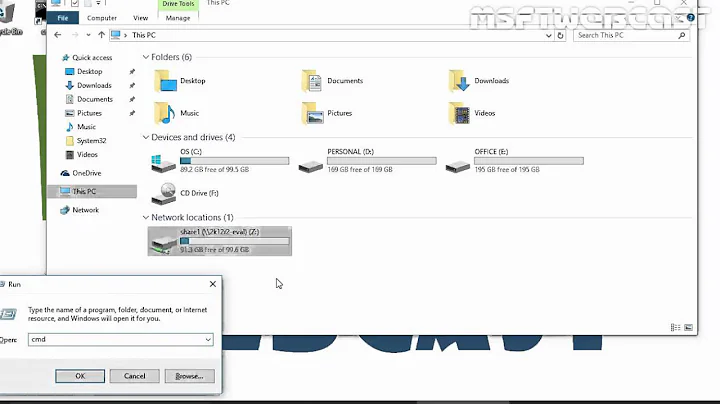Unpin Documents from Quick access
Viewport: 720px width, 404px height.
pyautogui.click(x=132, y=99)
